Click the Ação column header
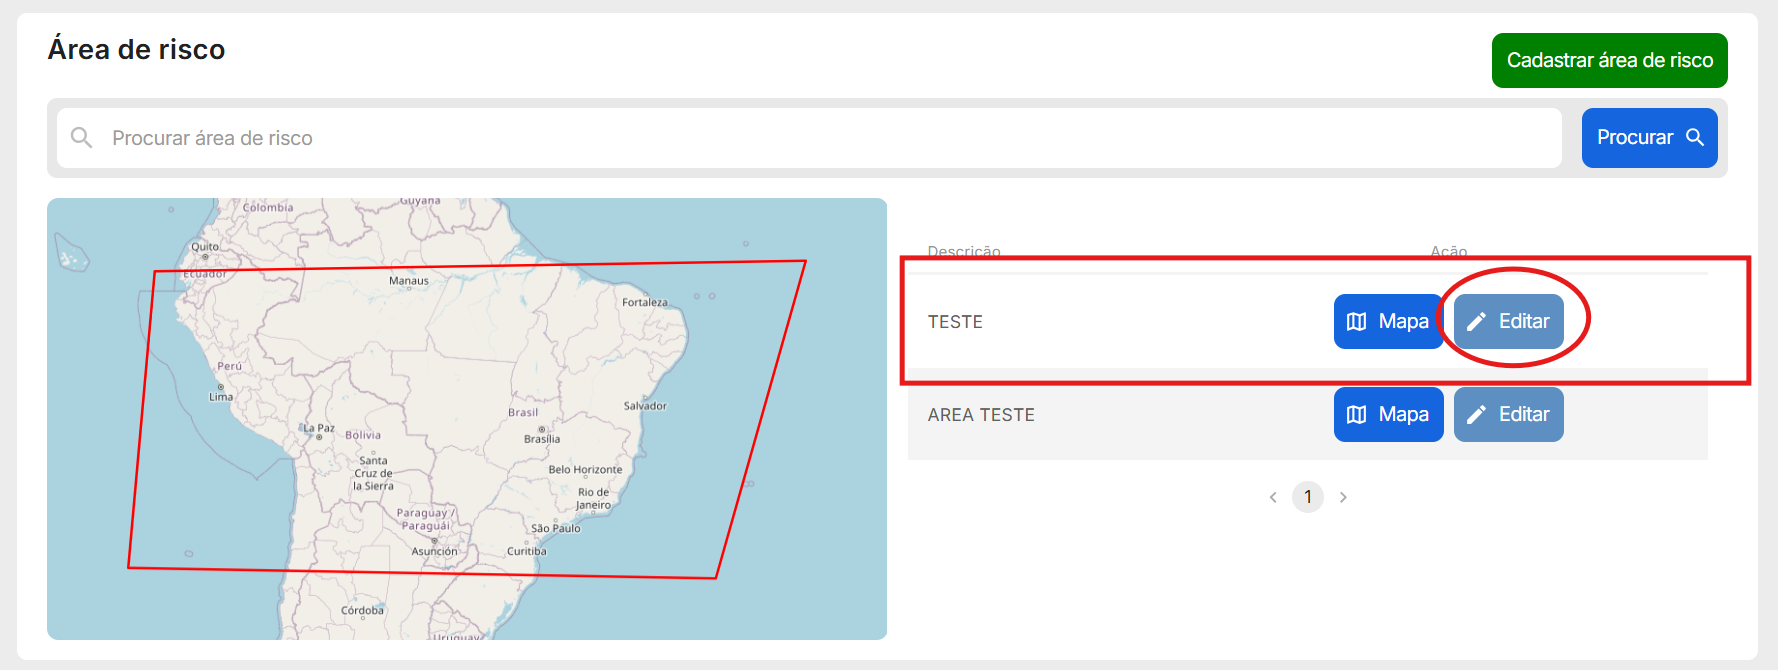The height and width of the screenshot is (670, 1778). coord(1448,251)
